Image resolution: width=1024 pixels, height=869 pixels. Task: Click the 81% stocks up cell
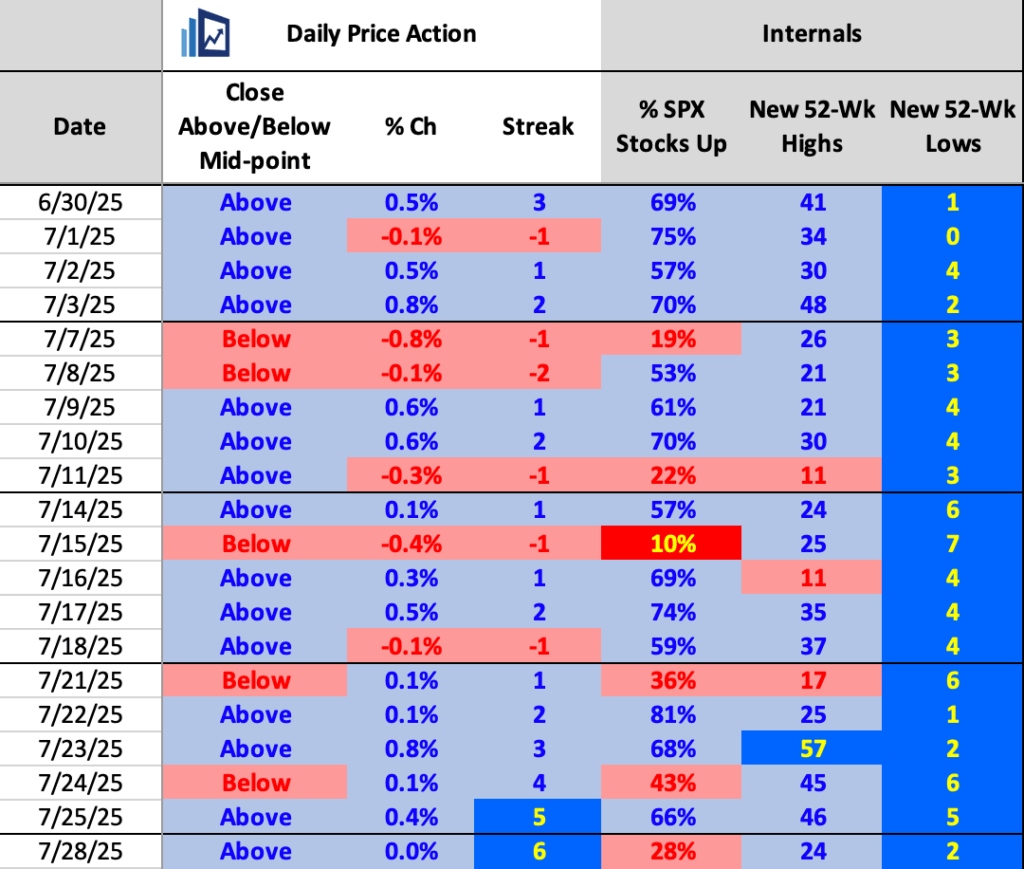pos(671,714)
